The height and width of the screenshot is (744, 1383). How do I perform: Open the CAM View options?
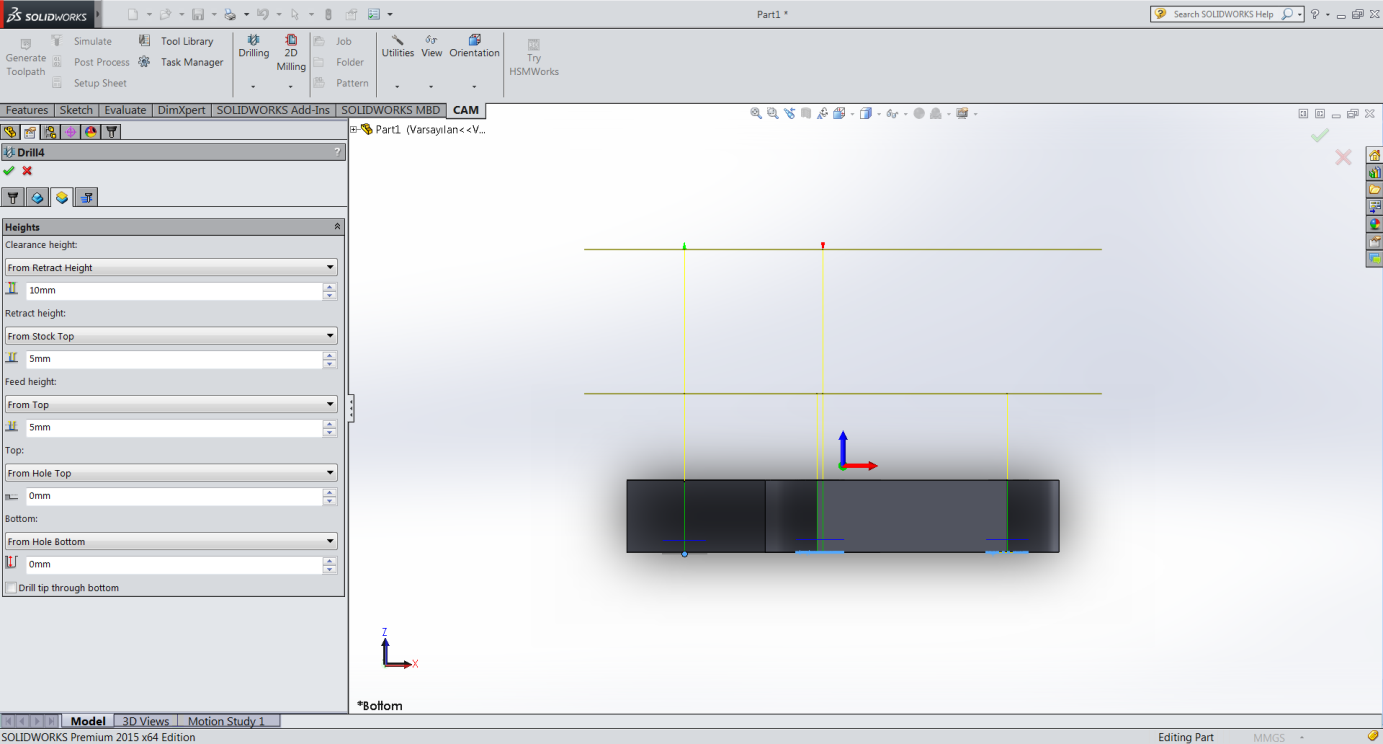[432, 46]
